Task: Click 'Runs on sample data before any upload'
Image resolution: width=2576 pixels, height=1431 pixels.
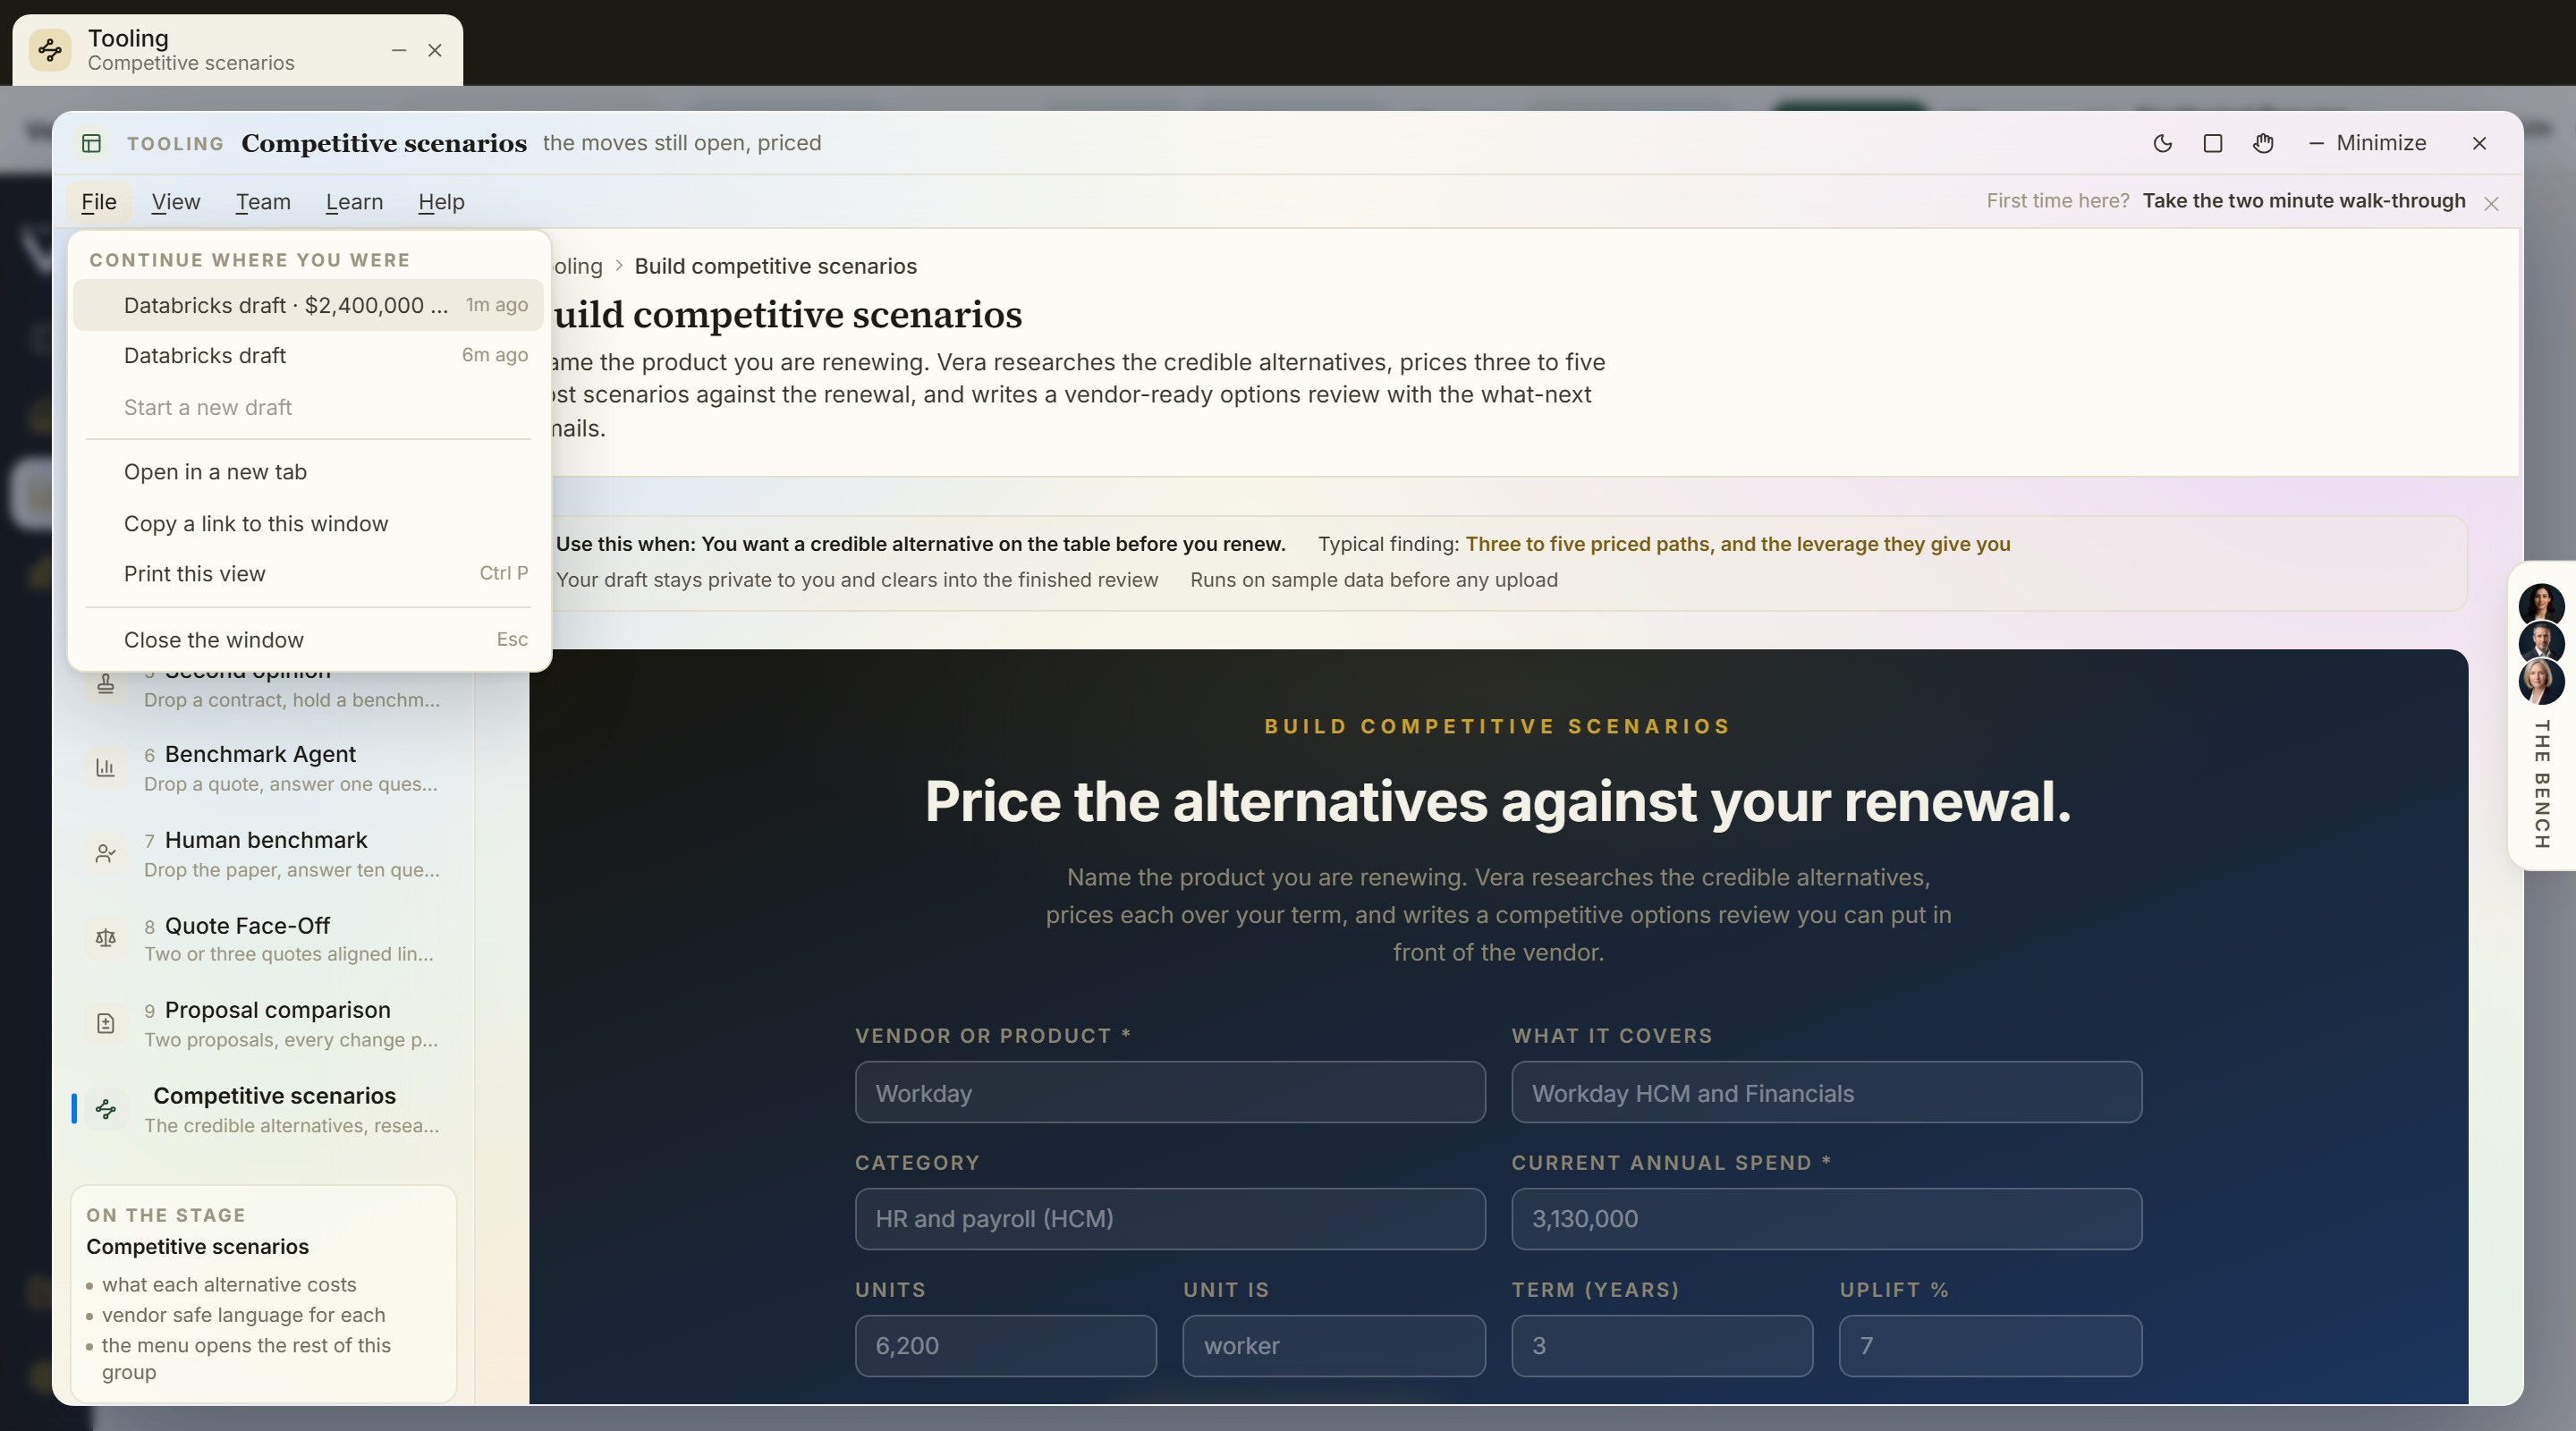Action: pyautogui.click(x=1374, y=580)
